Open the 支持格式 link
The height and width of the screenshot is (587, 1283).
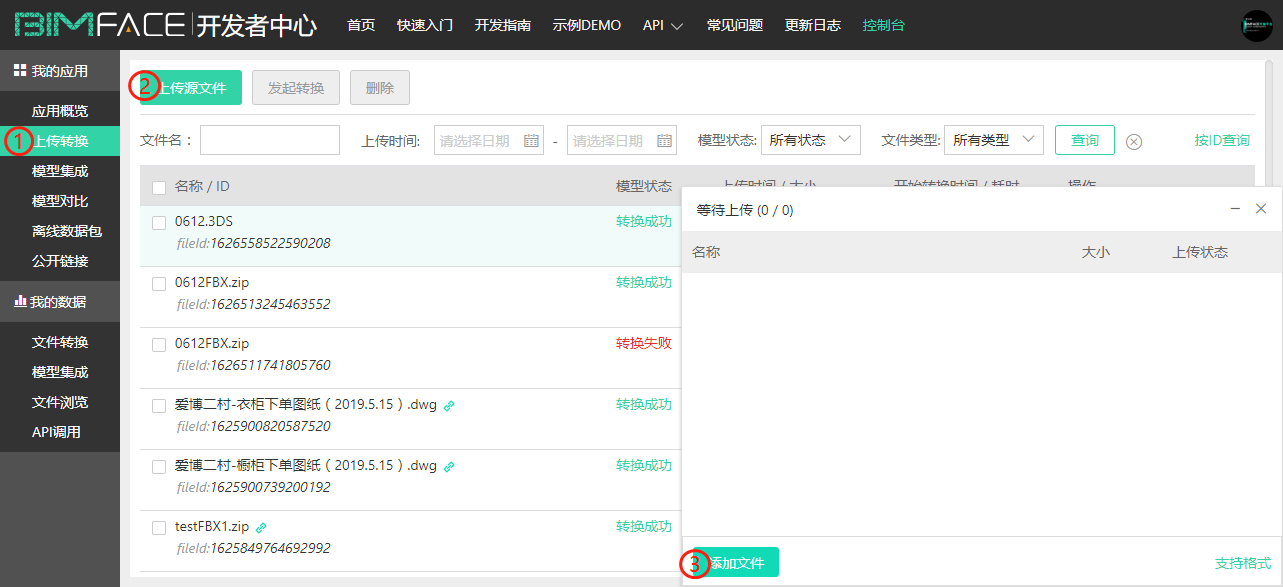[x=1242, y=563]
